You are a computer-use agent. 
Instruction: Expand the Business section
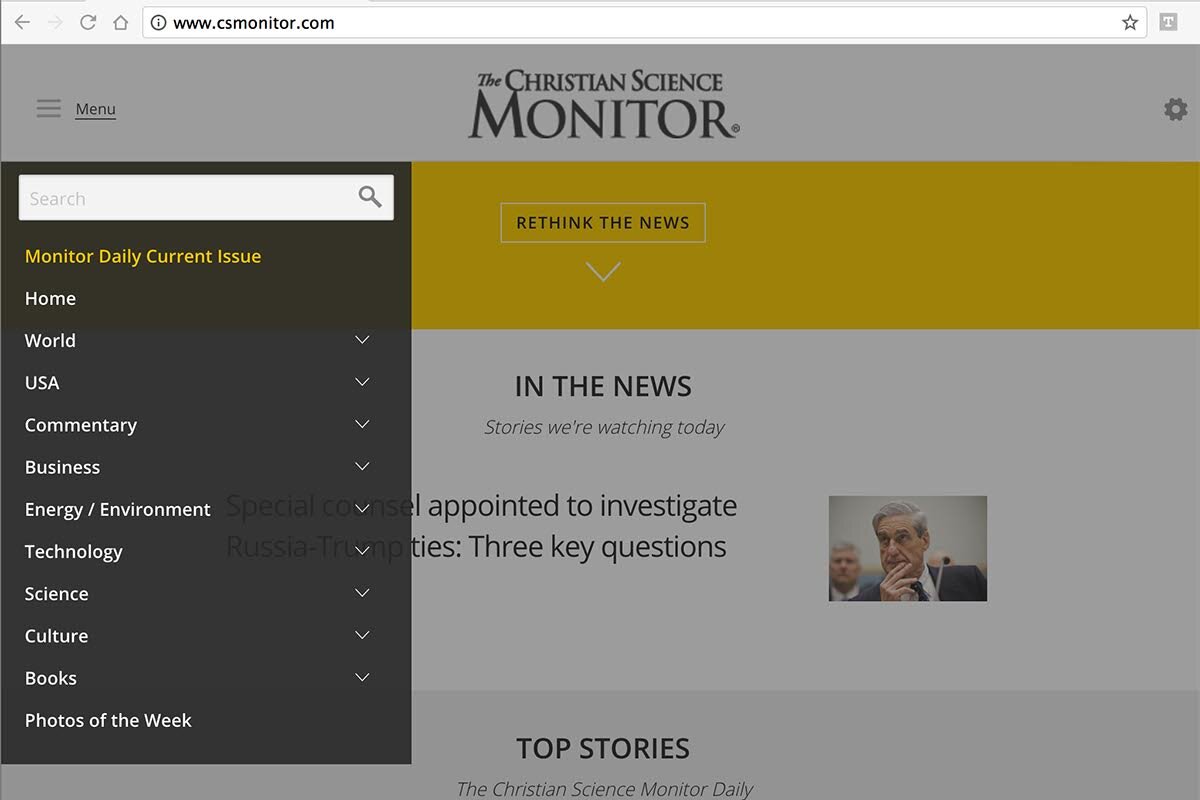pos(363,466)
